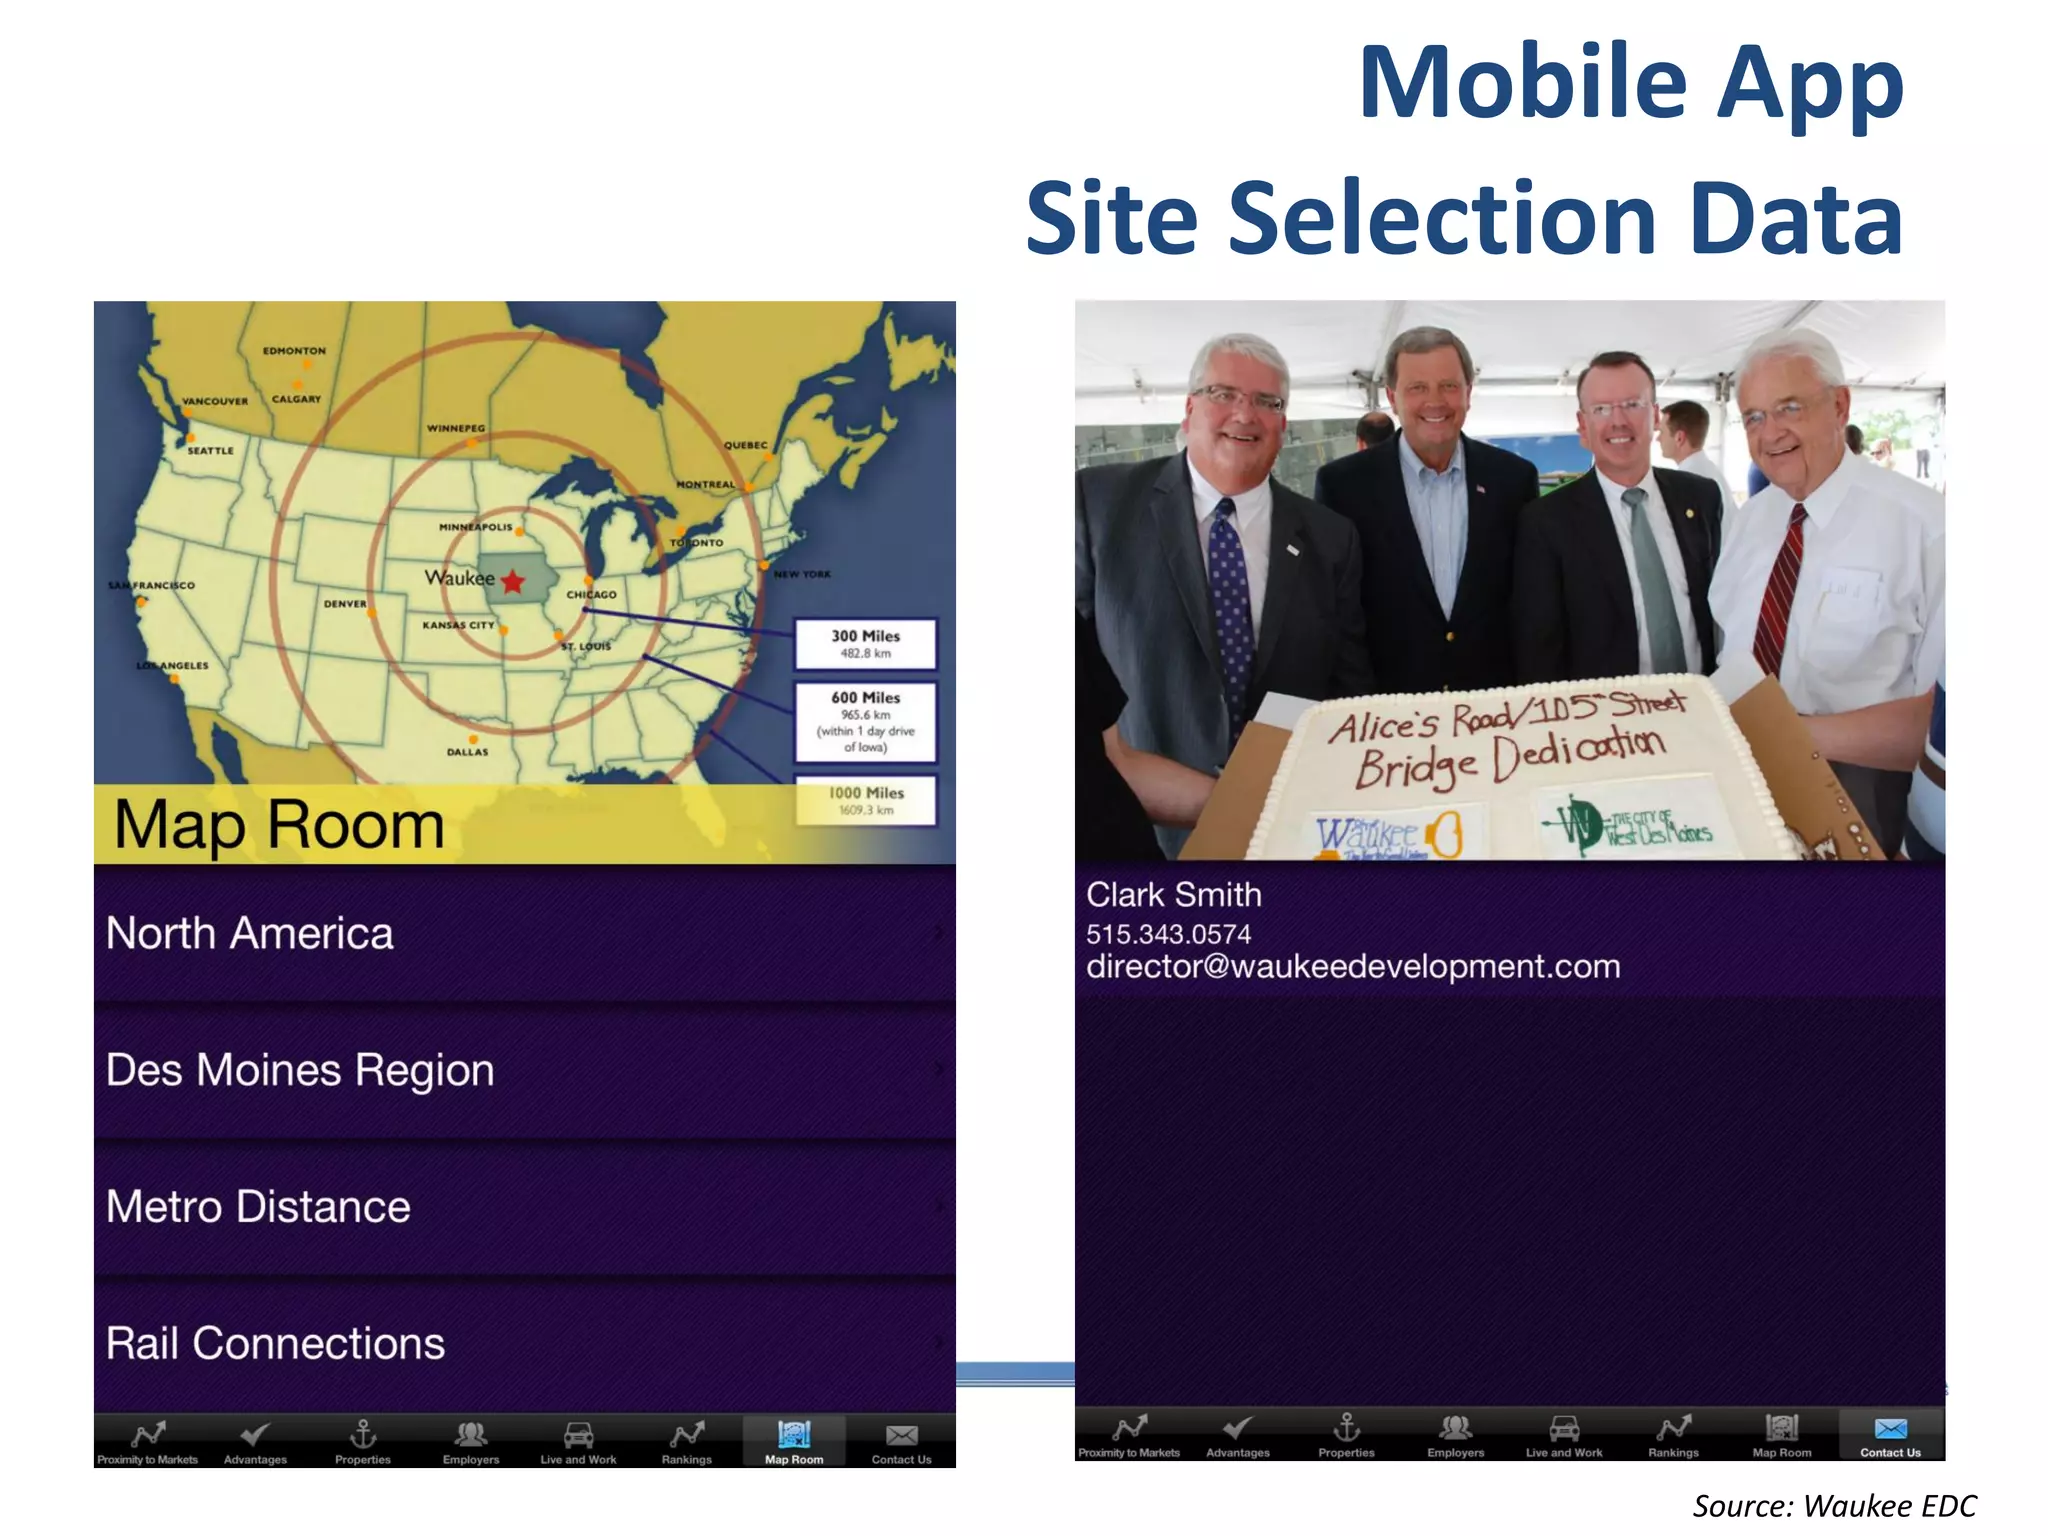The image size is (2048, 1536).
Task: Click the bridge dedication cake photo
Action: (1510, 580)
